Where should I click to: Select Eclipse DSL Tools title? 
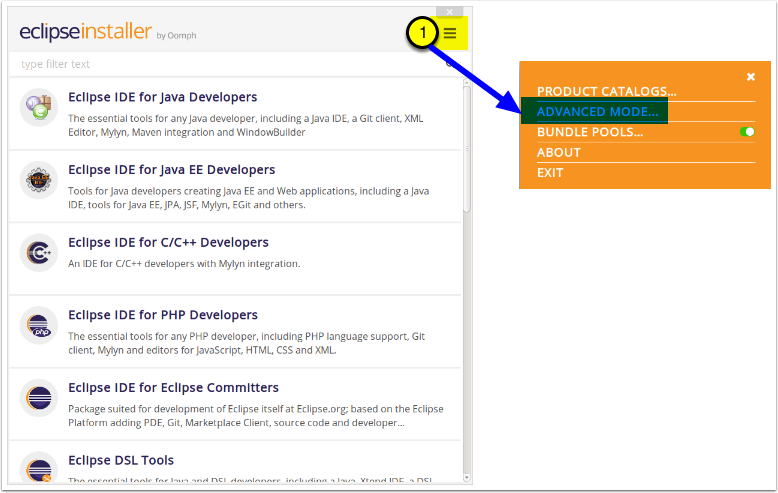pyautogui.click(x=121, y=460)
